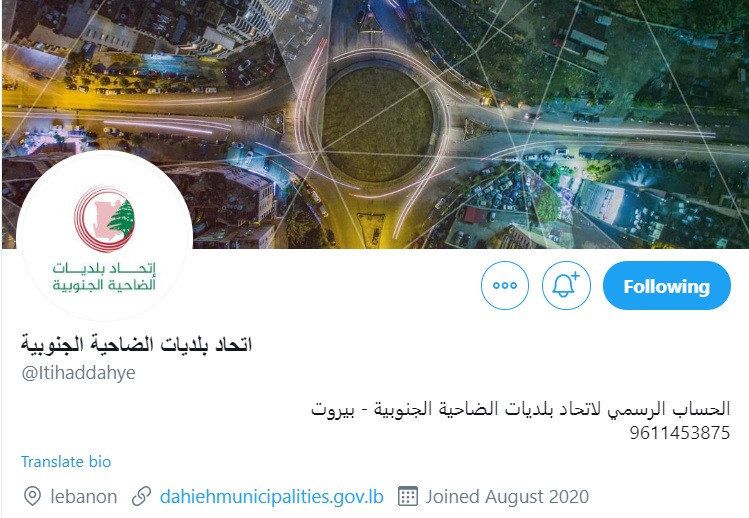
Task: Click the calendar icon next to Joined
Action: pyautogui.click(x=407, y=496)
